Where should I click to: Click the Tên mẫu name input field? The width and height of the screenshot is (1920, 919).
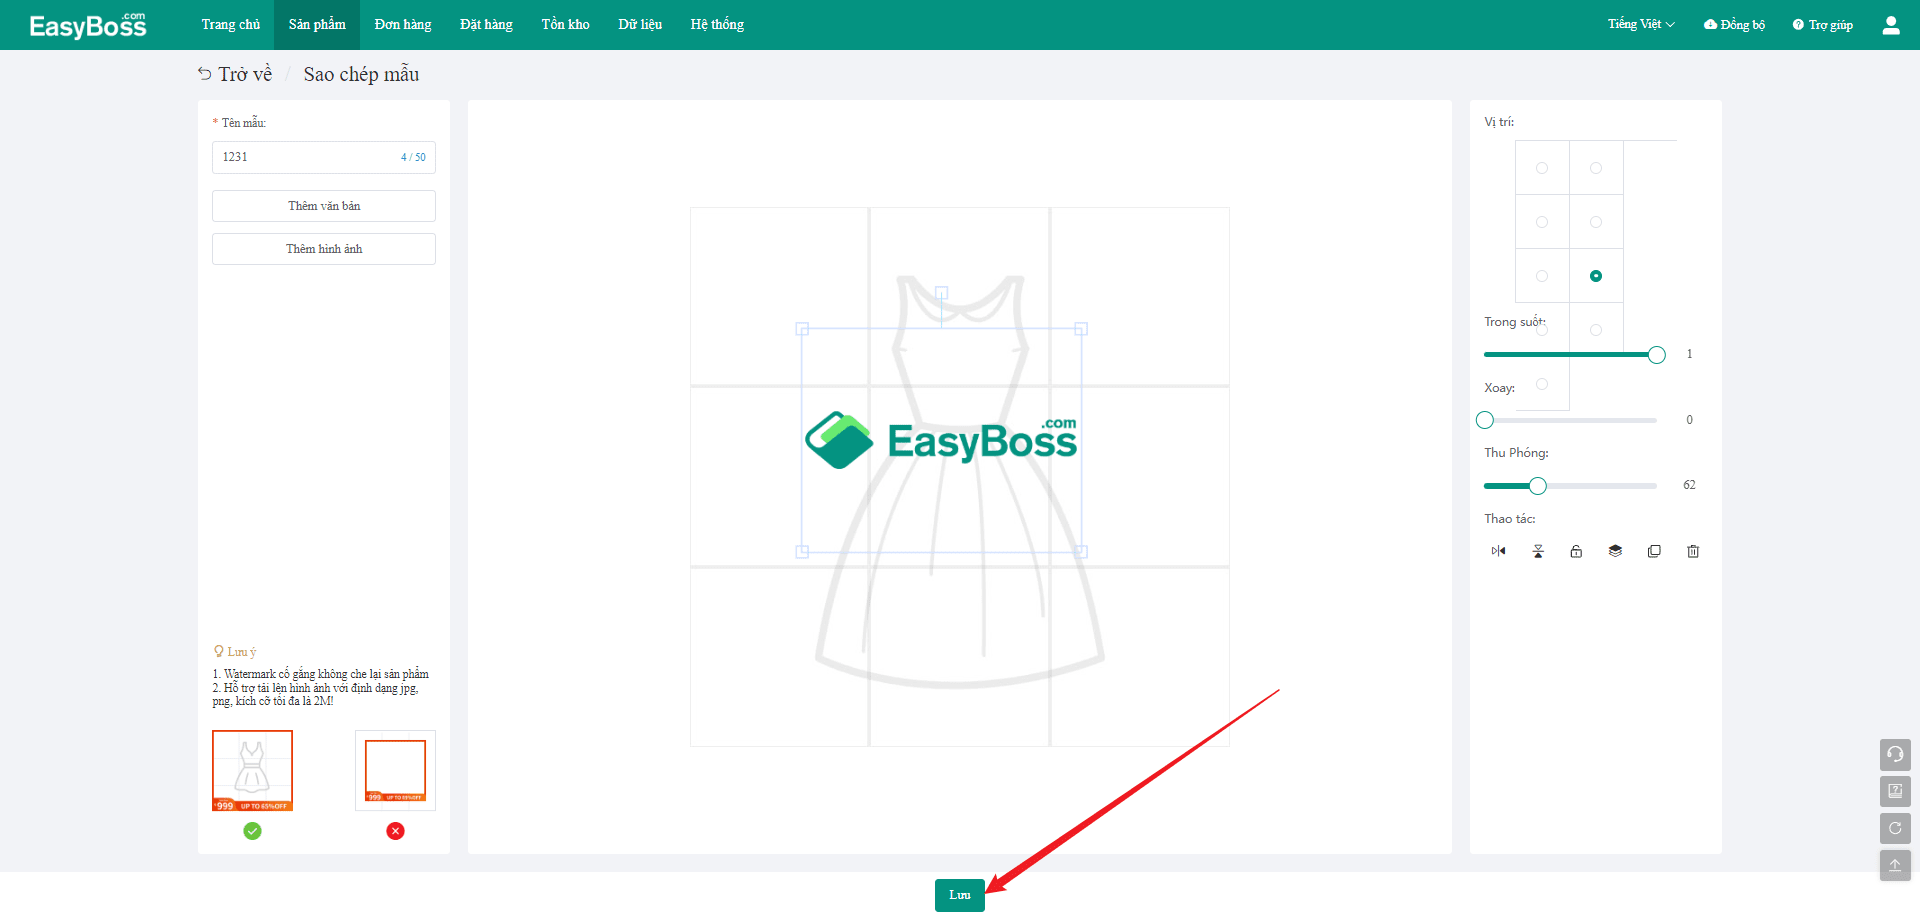324,157
